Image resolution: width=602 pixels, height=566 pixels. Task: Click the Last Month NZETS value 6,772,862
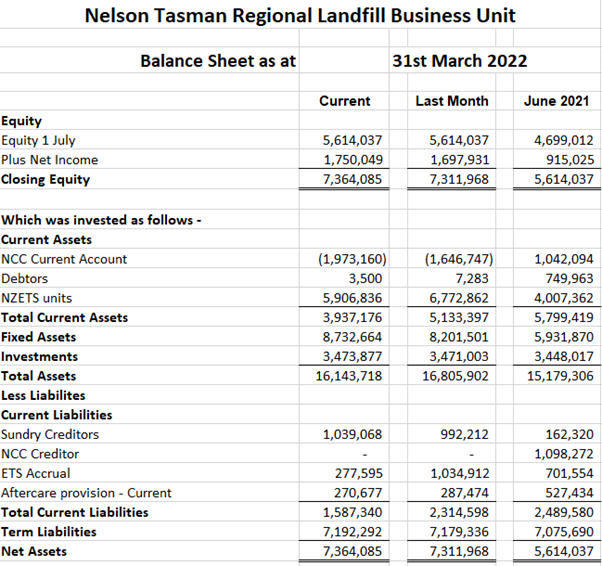point(459,298)
